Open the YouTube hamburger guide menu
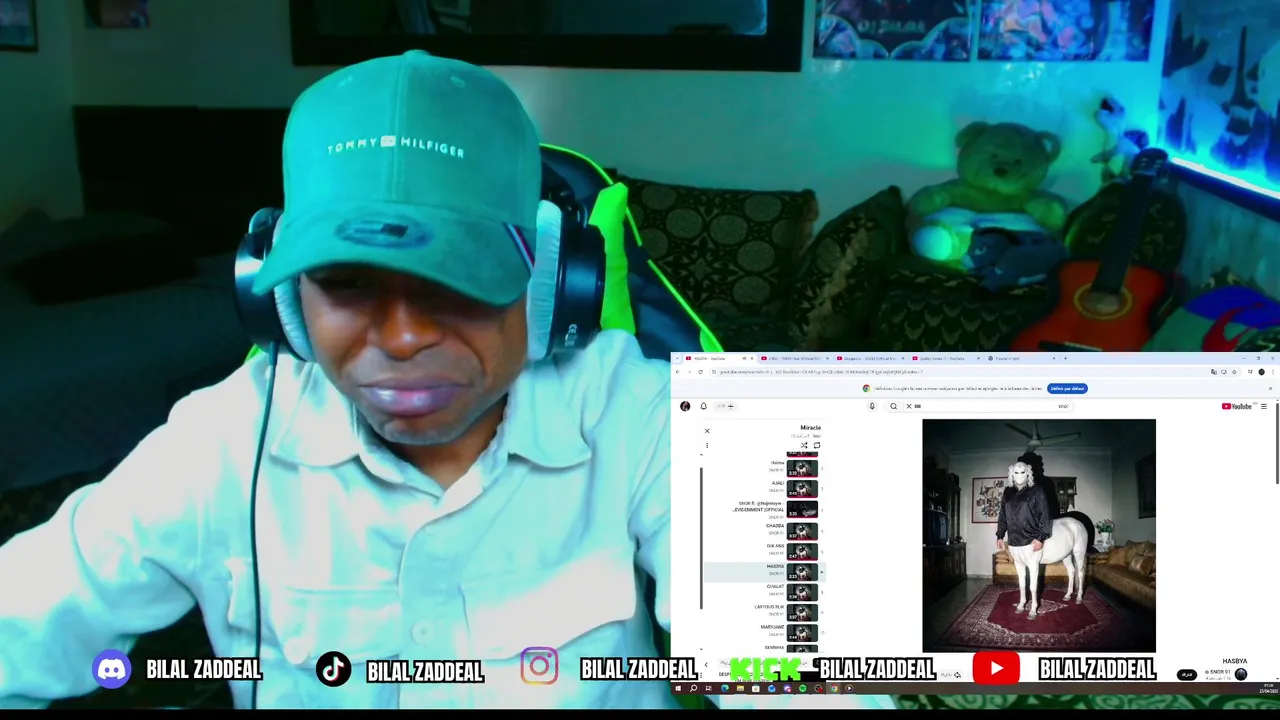 pos(1264,406)
